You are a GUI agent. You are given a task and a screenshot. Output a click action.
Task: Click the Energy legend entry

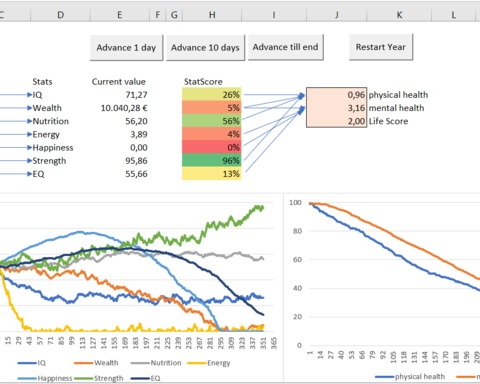(209, 363)
